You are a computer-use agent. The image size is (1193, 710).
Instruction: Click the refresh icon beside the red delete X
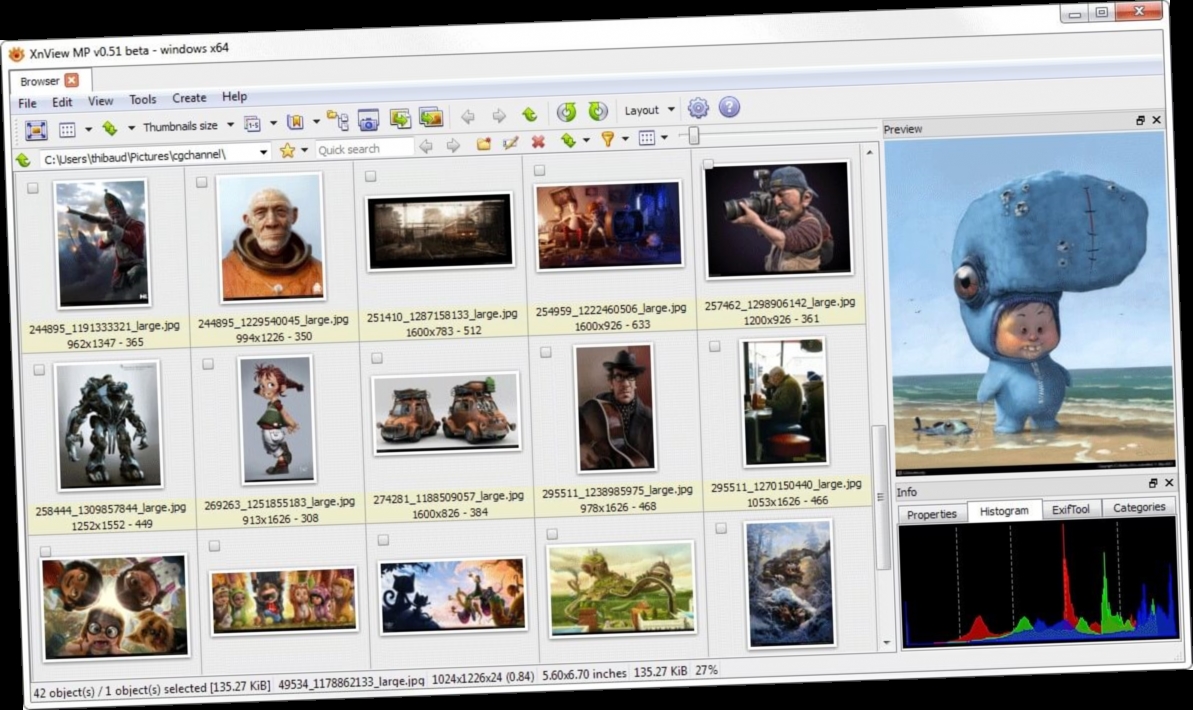(x=568, y=141)
